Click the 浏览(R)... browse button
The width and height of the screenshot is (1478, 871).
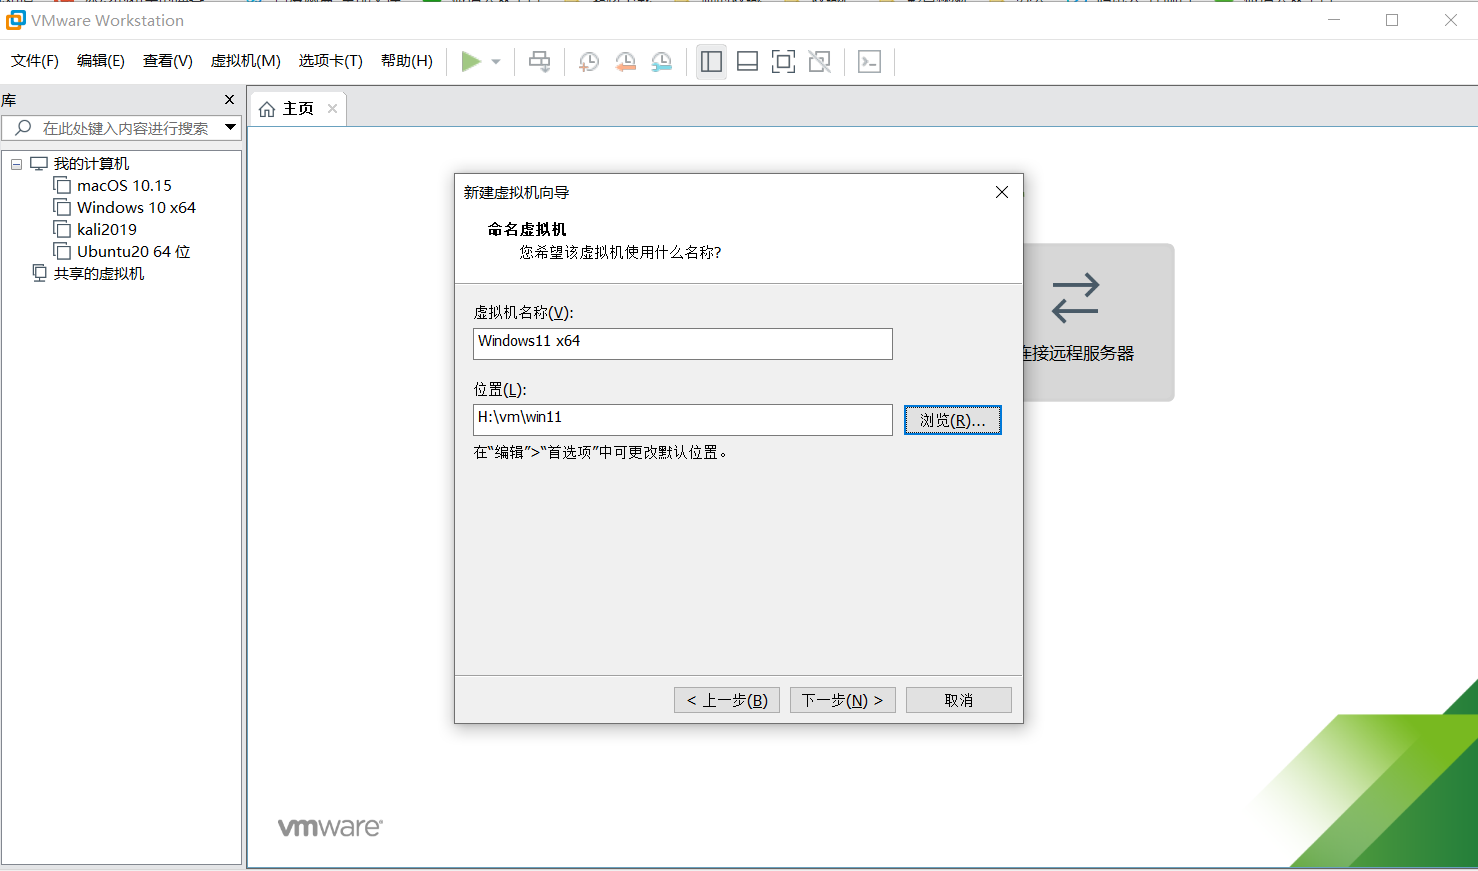coord(953,421)
